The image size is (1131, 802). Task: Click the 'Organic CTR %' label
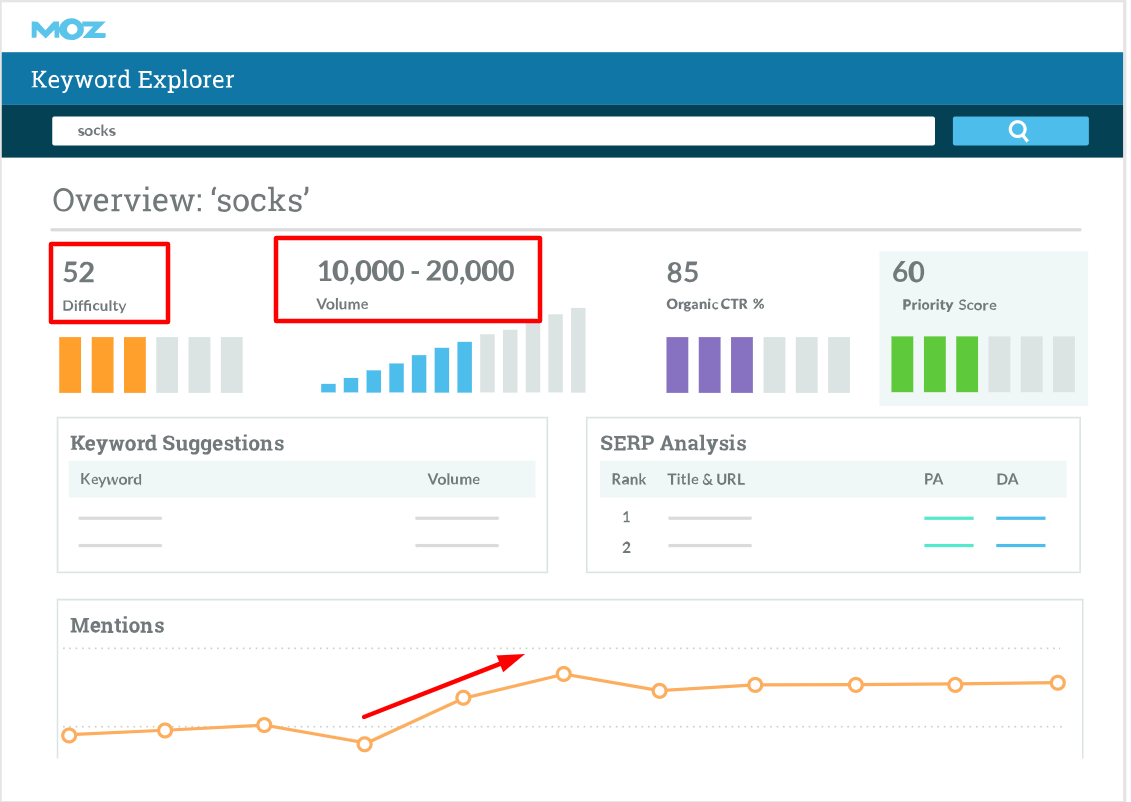click(x=715, y=304)
